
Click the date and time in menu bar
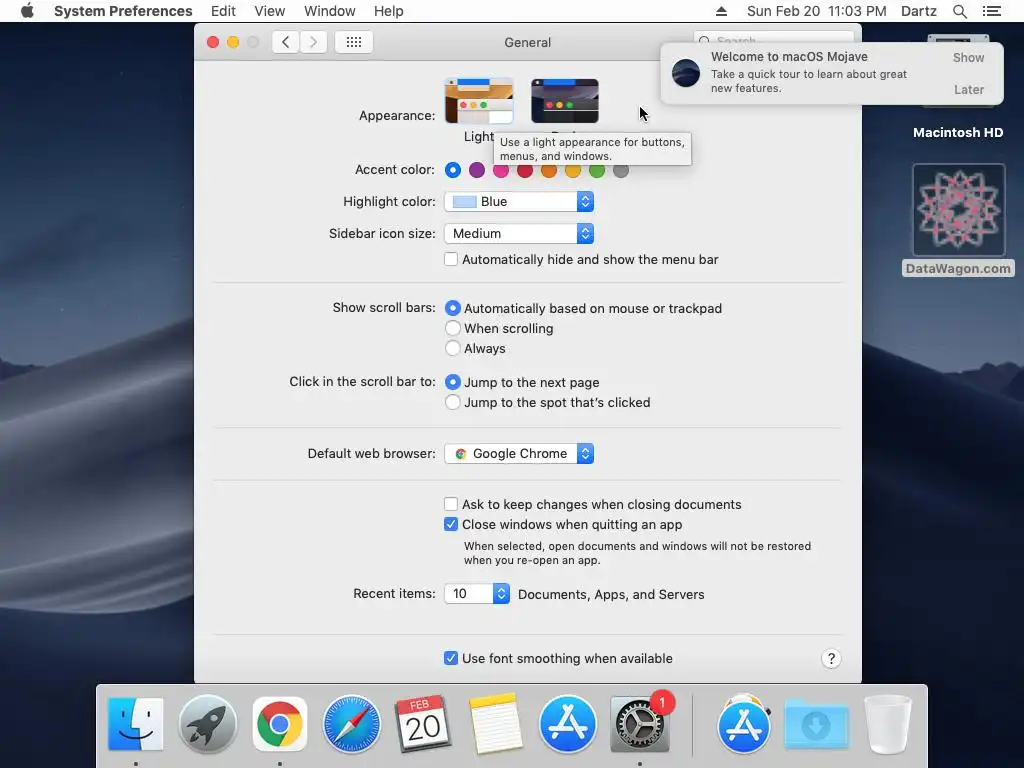coord(816,11)
